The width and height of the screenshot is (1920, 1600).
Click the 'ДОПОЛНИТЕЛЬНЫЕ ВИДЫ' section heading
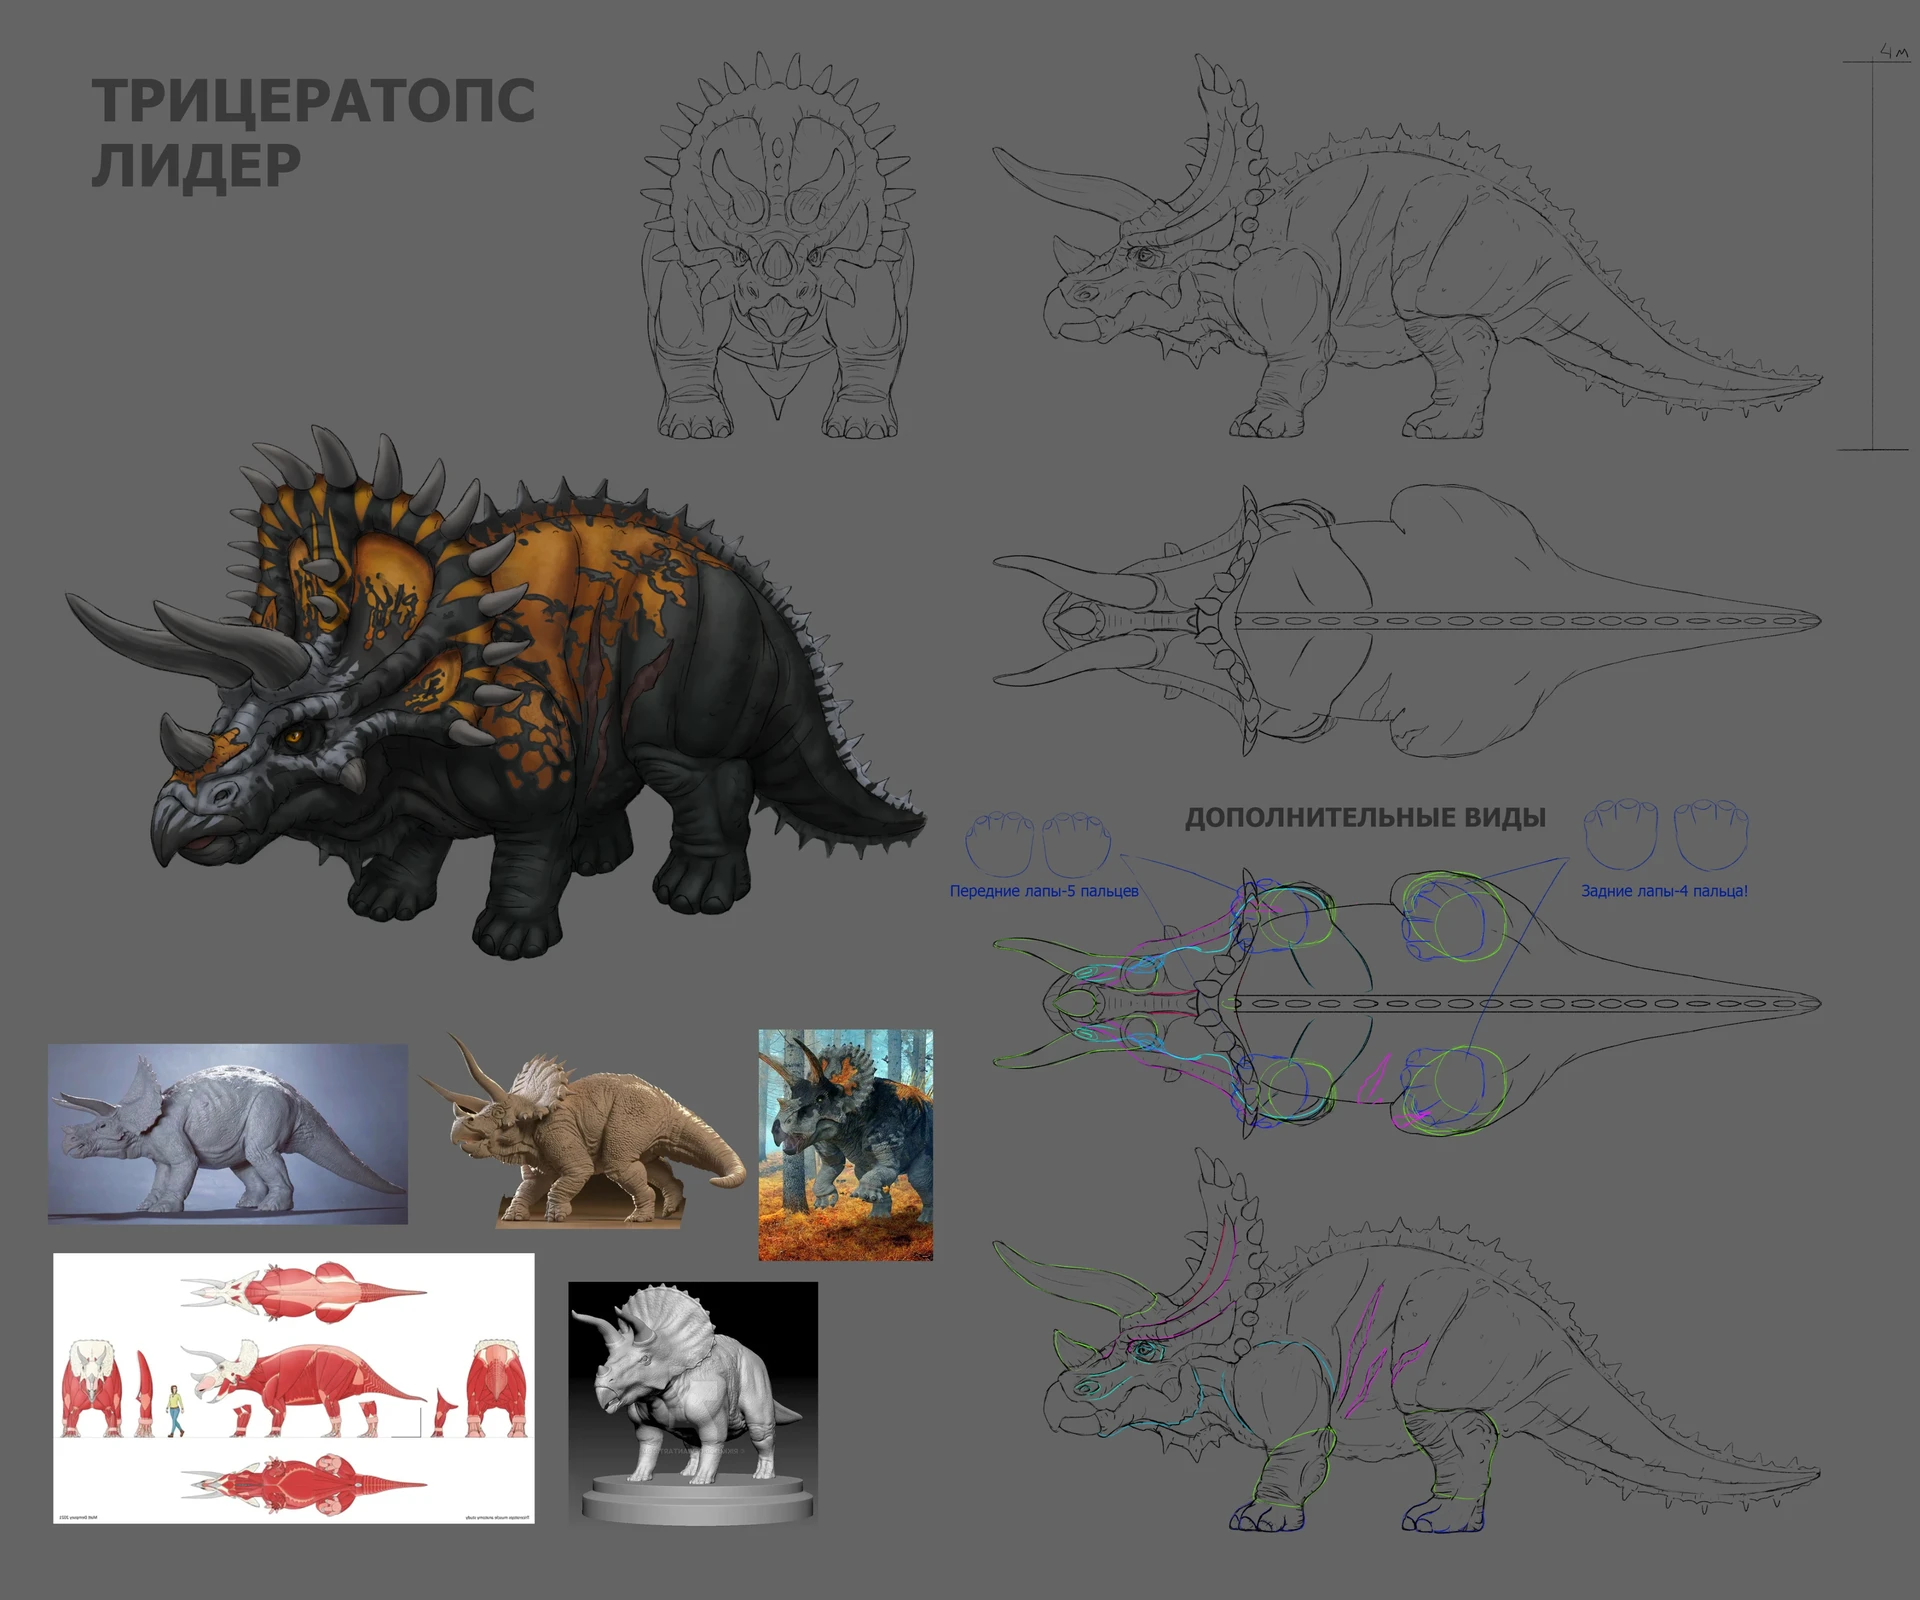pyautogui.click(x=1365, y=817)
